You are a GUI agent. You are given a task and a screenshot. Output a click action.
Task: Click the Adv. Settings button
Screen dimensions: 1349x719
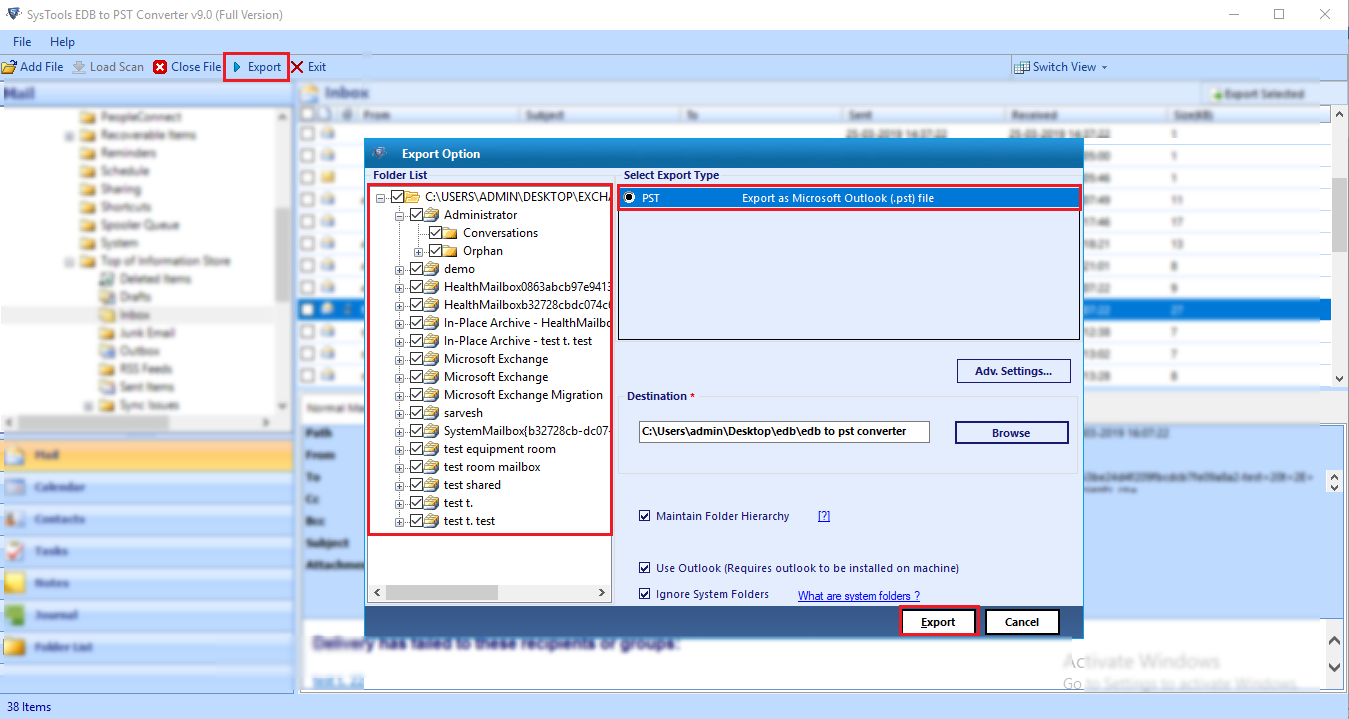click(x=1013, y=371)
